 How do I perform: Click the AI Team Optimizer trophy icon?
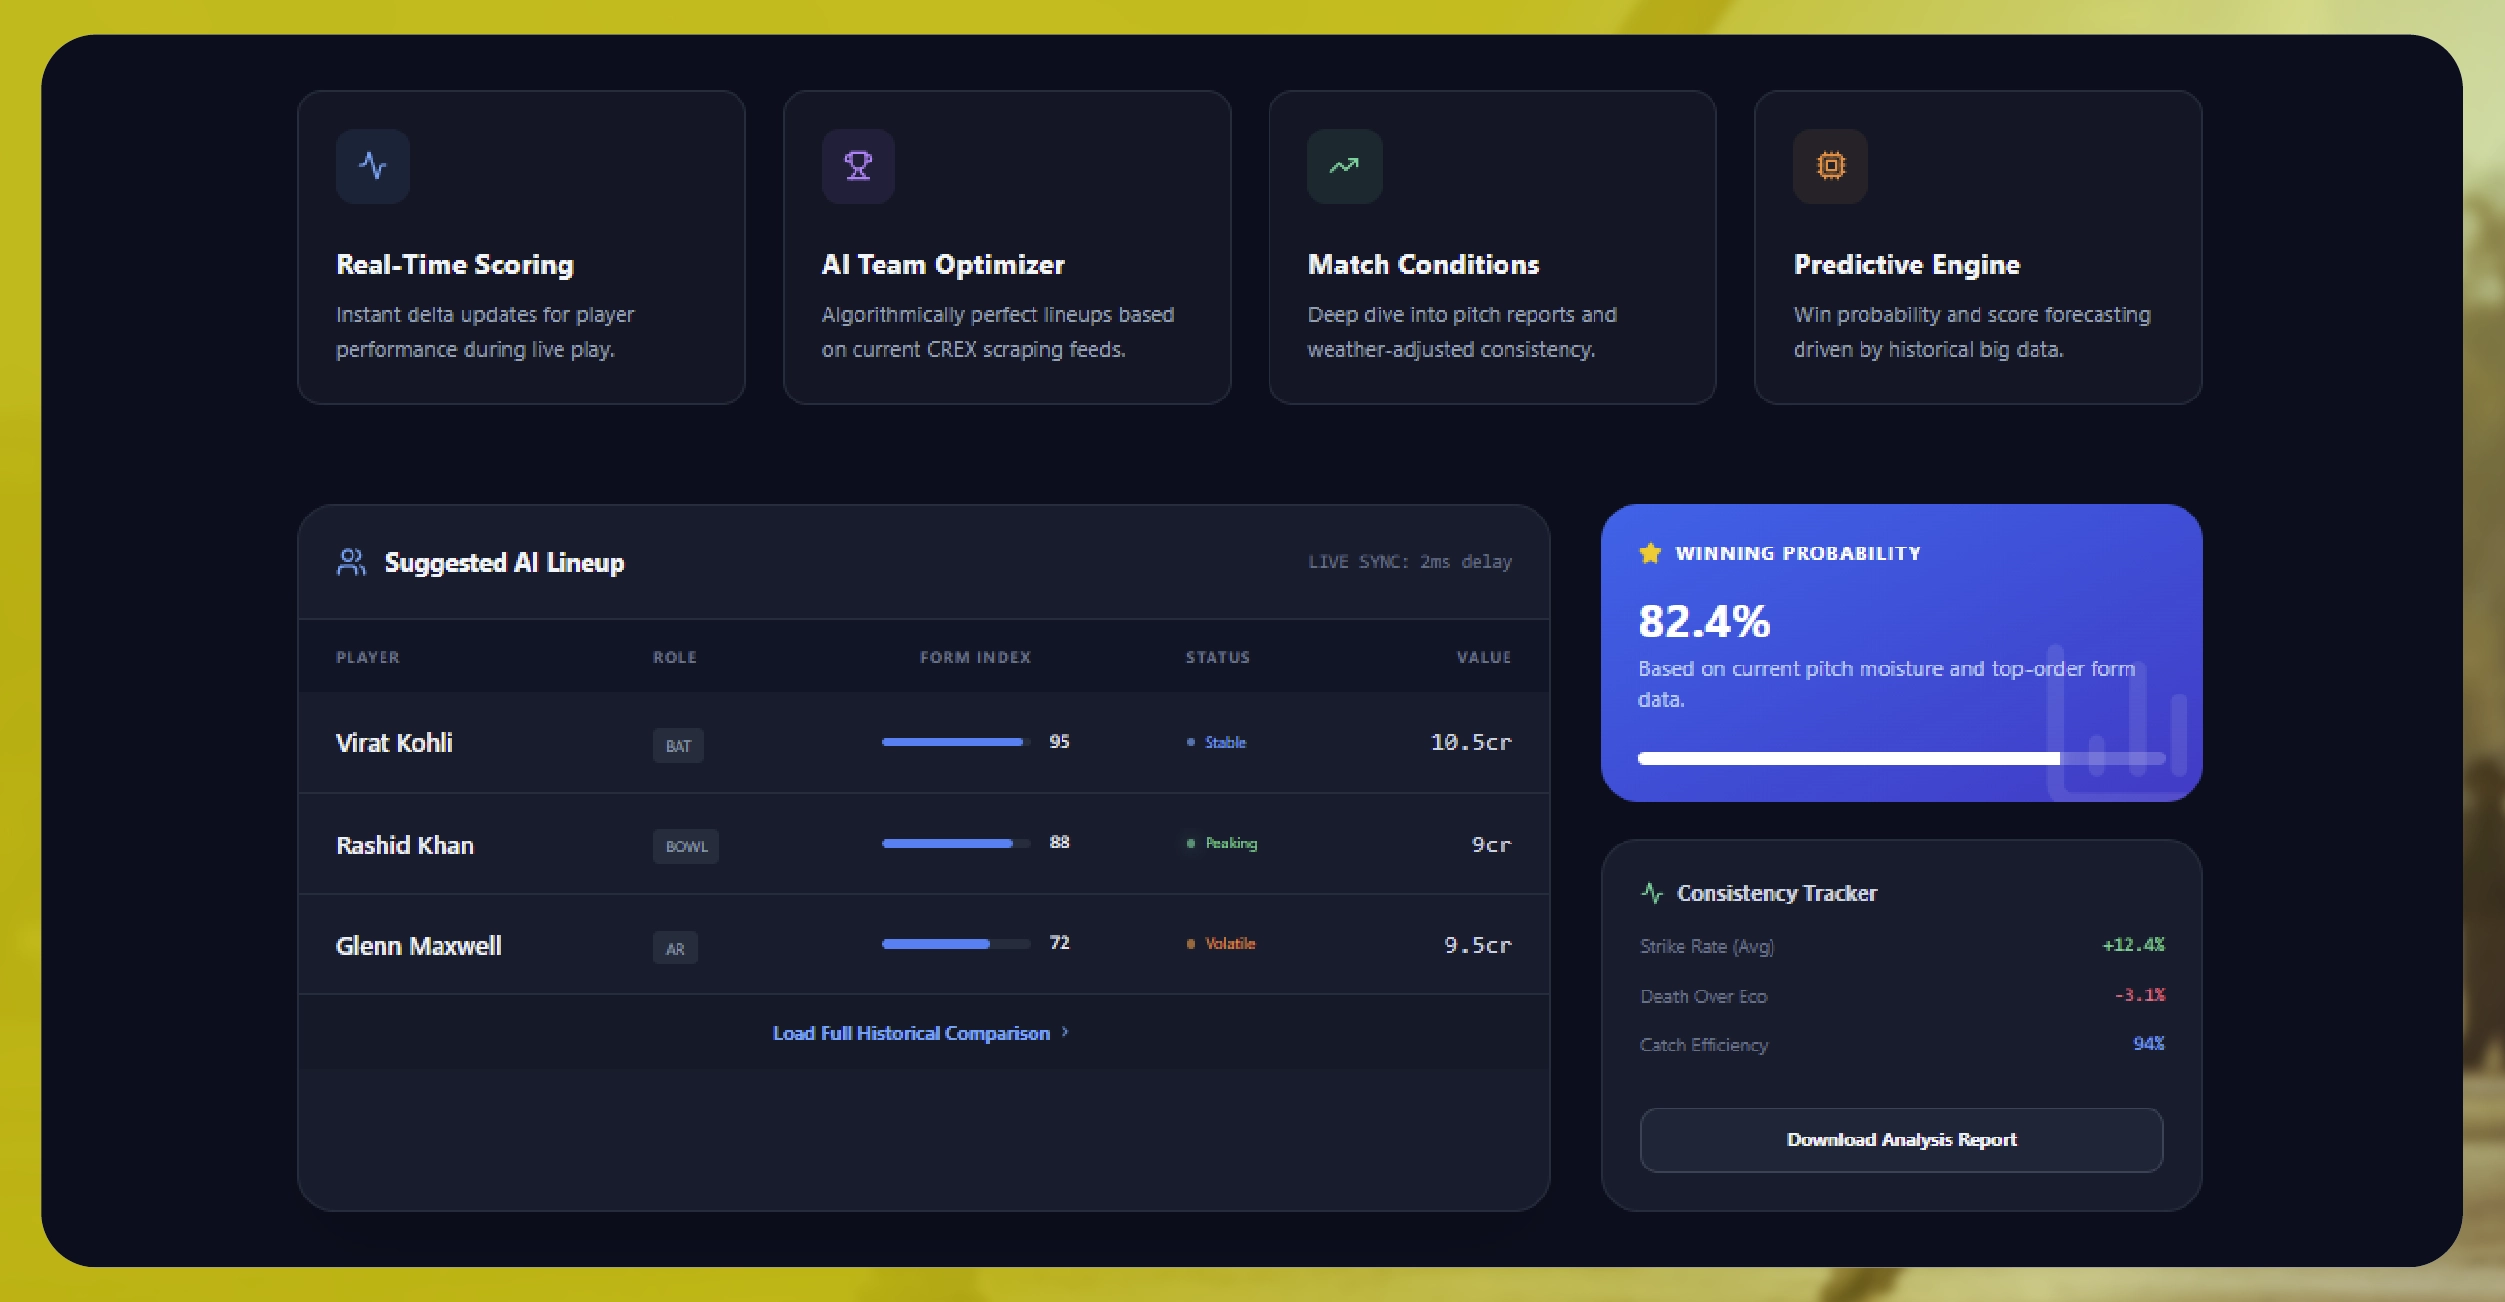(858, 166)
